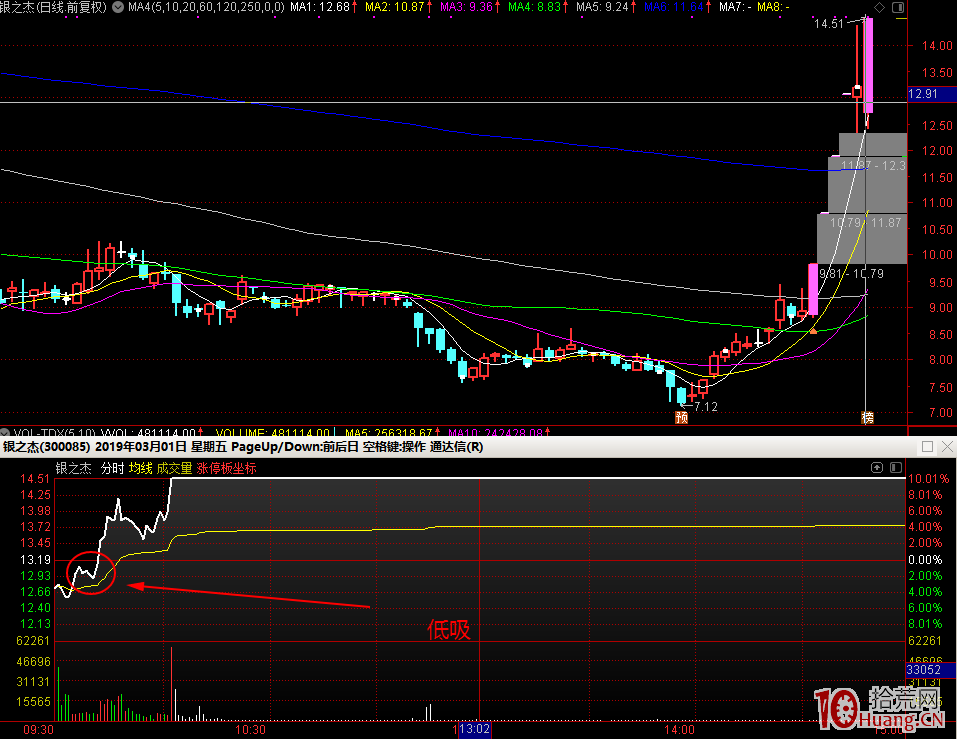The image size is (957, 739).
Task: Click the MA5: 9.24 indicator value
Action: [602, 7]
